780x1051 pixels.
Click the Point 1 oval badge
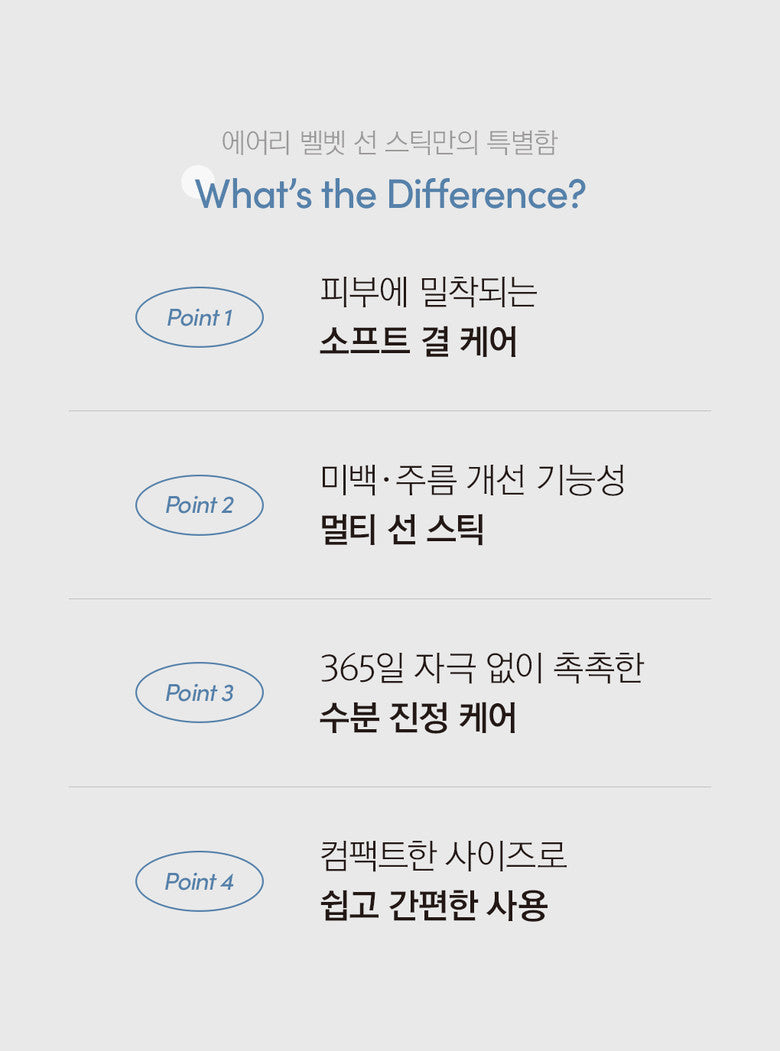(x=199, y=318)
